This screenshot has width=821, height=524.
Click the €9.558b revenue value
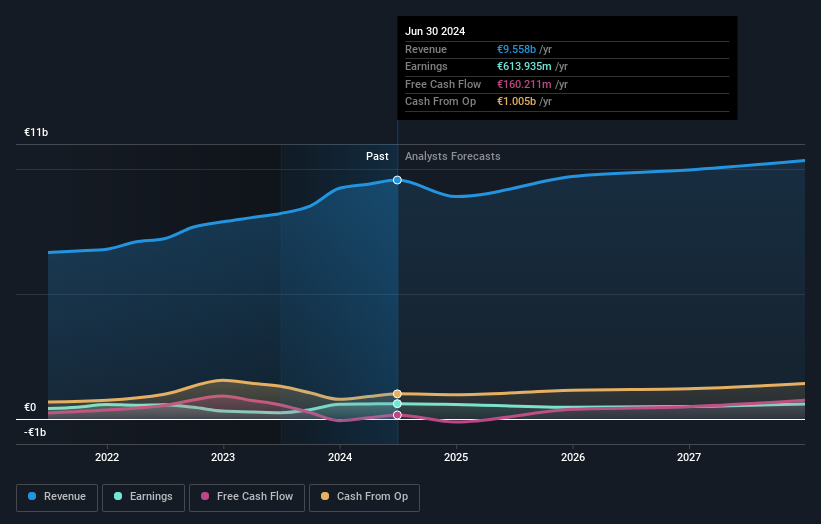pos(516,49)
